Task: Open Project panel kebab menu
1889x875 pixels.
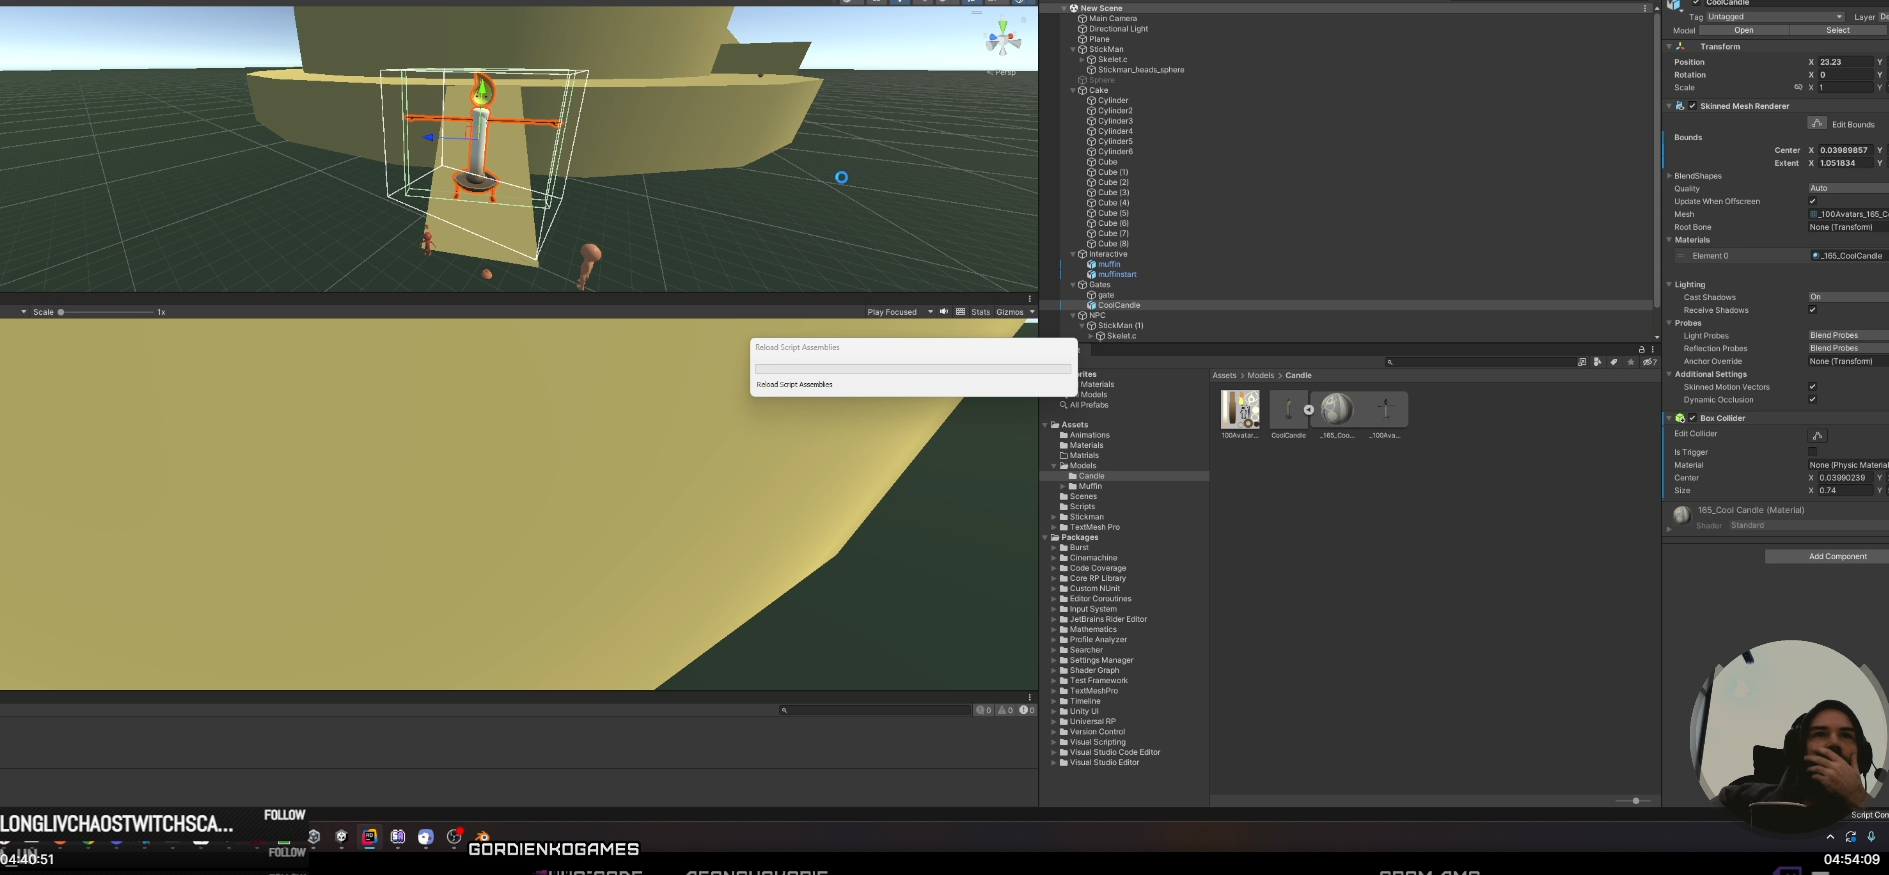Action: click(1652, 349)
